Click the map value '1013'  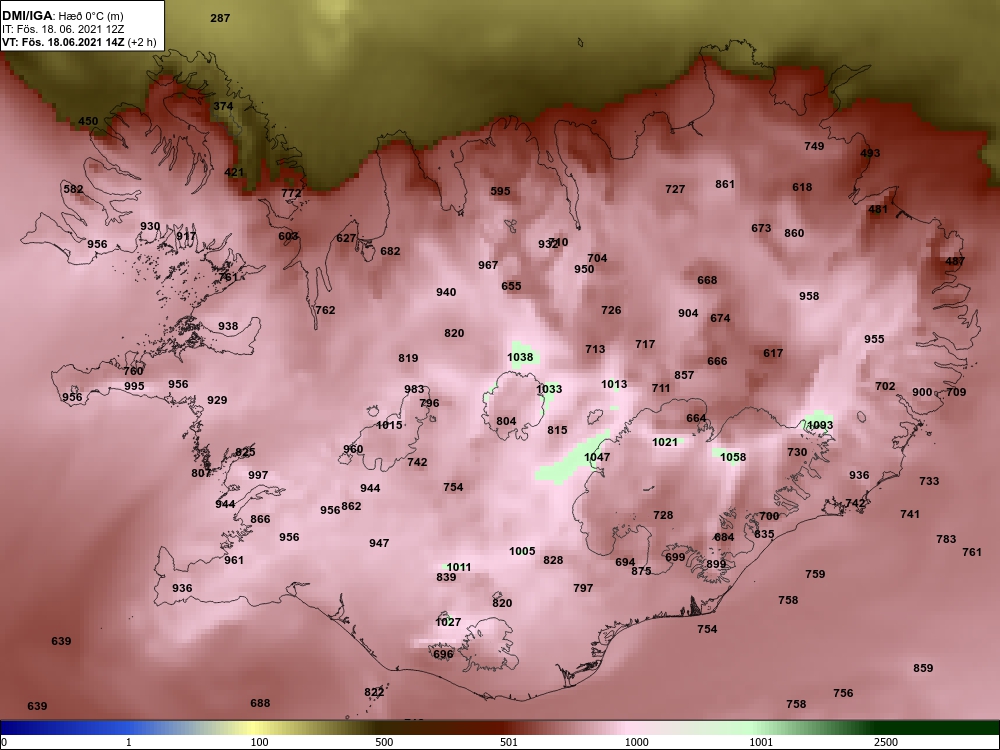point(614,384)
